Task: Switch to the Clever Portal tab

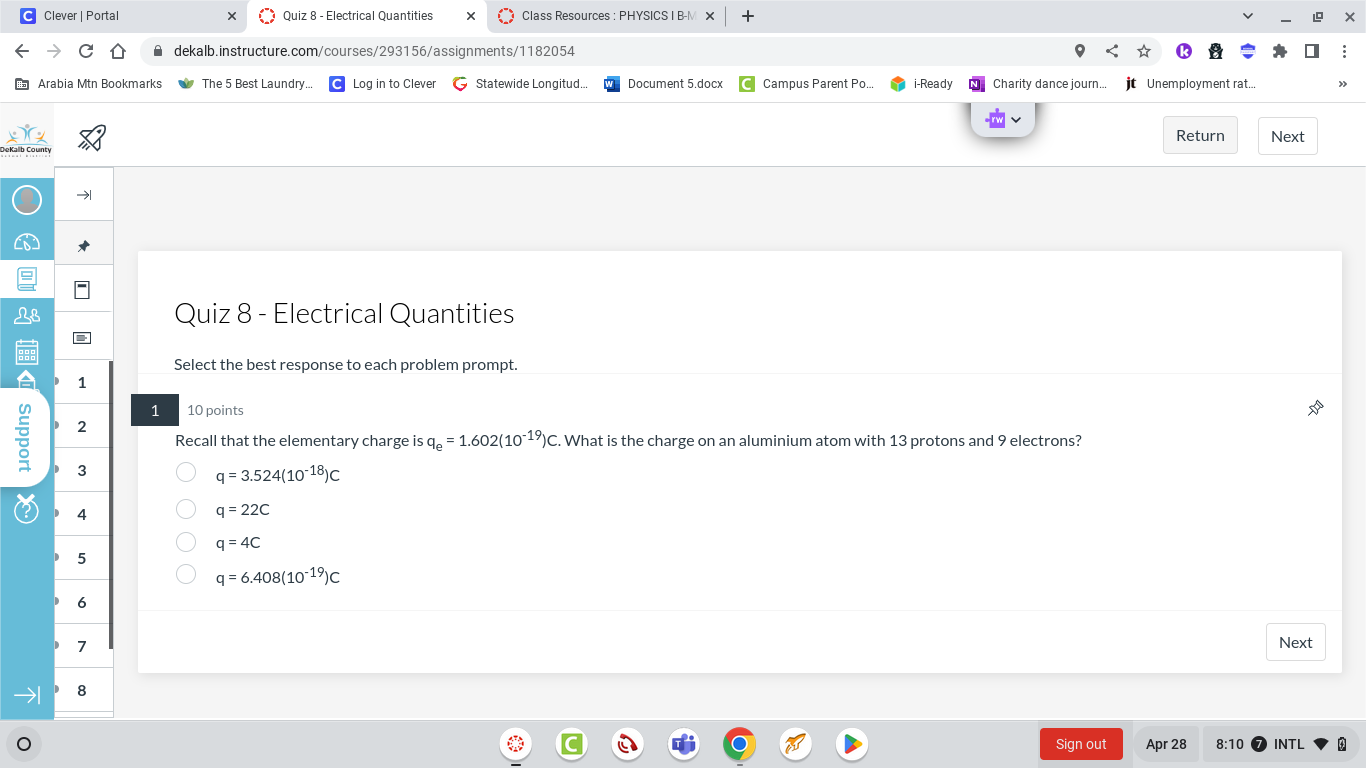Action: pyautogui.click(x=120, y=15)
